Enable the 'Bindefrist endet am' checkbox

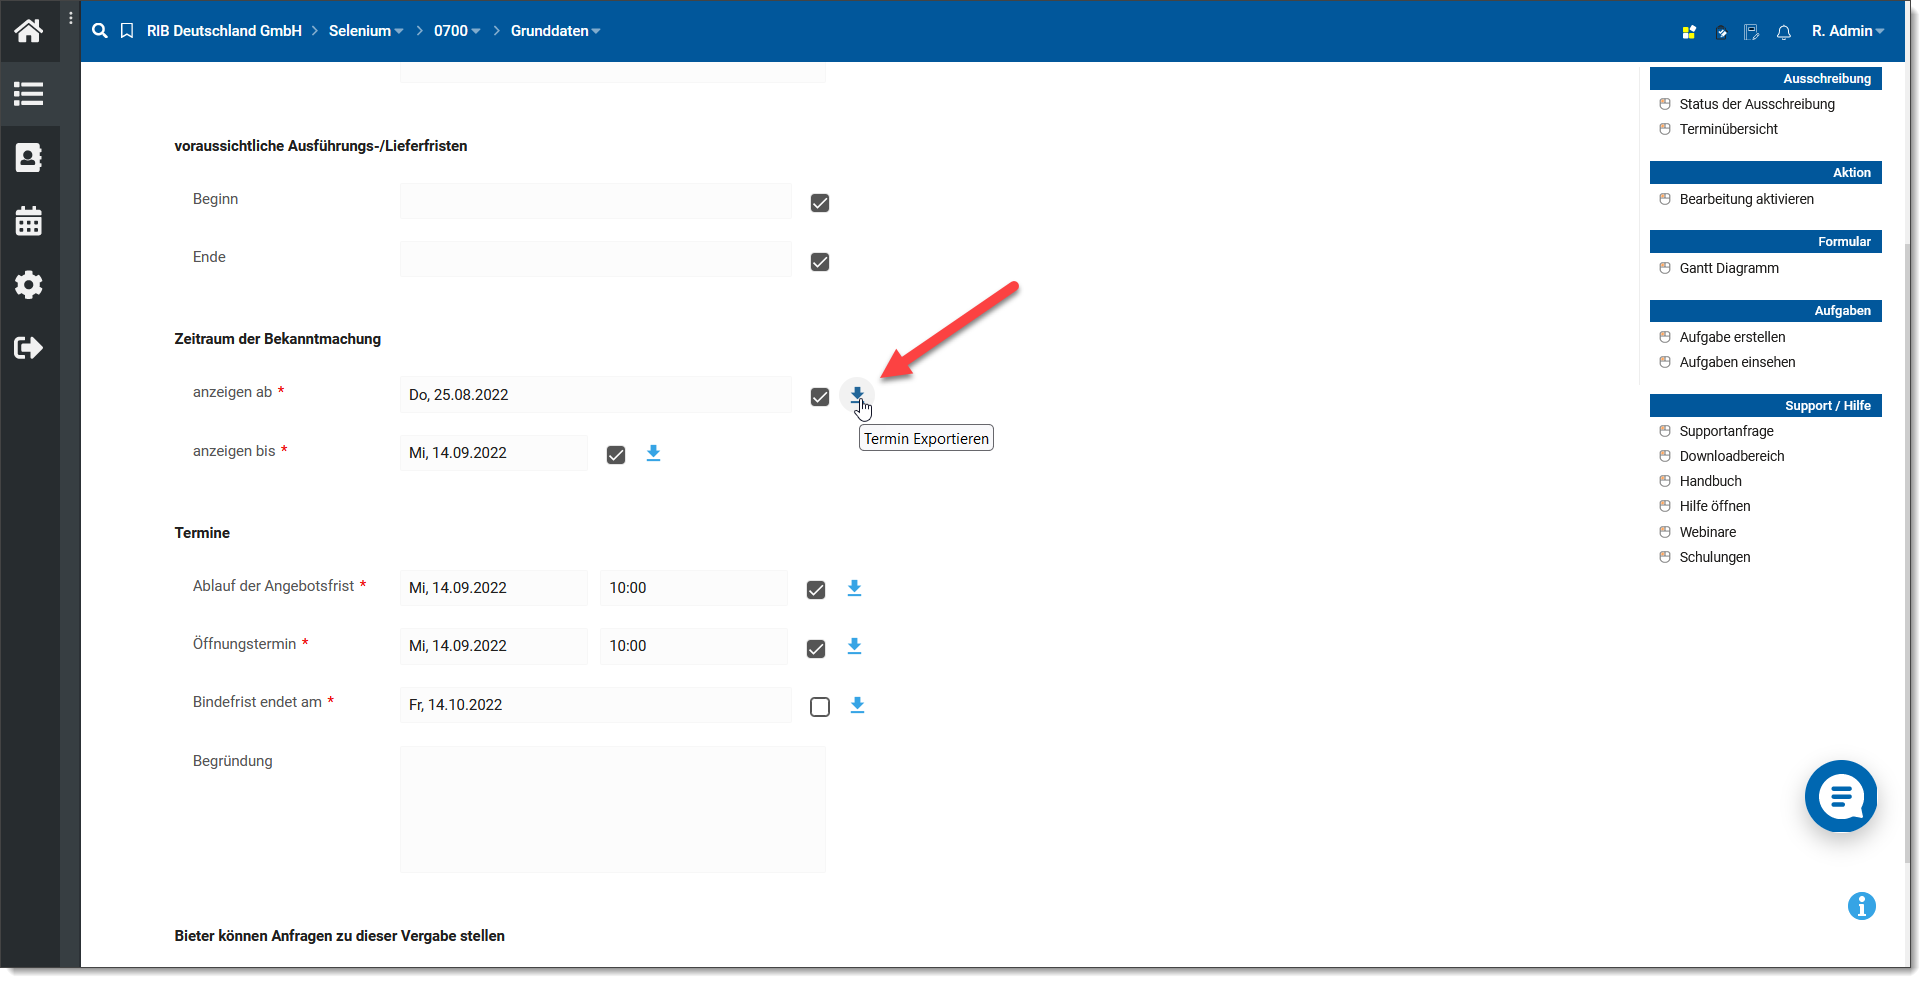(x=820, y=707)
